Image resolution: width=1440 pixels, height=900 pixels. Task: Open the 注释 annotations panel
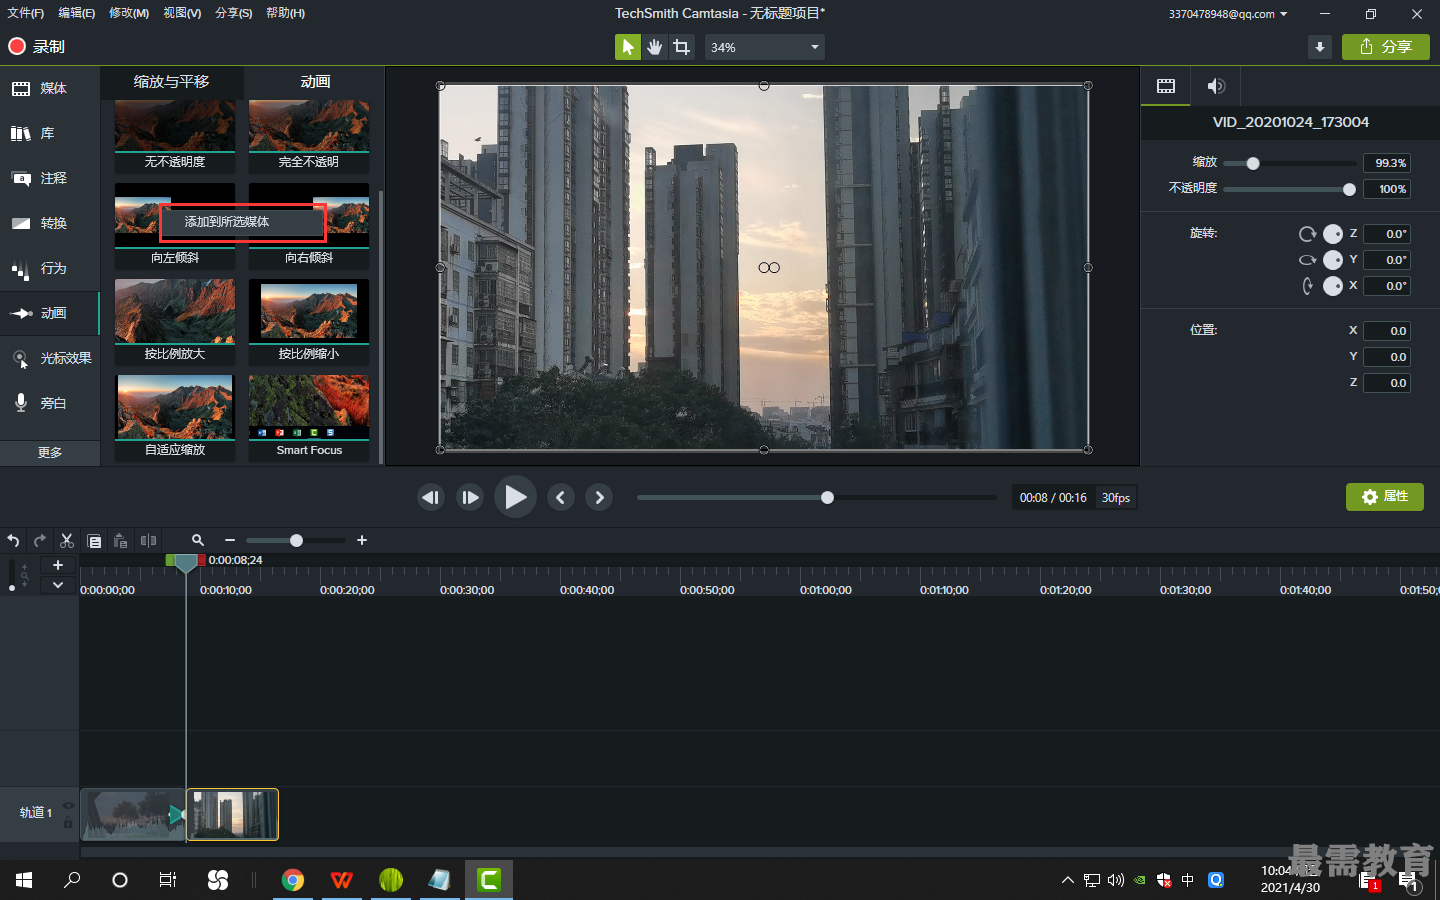point(50,178)
